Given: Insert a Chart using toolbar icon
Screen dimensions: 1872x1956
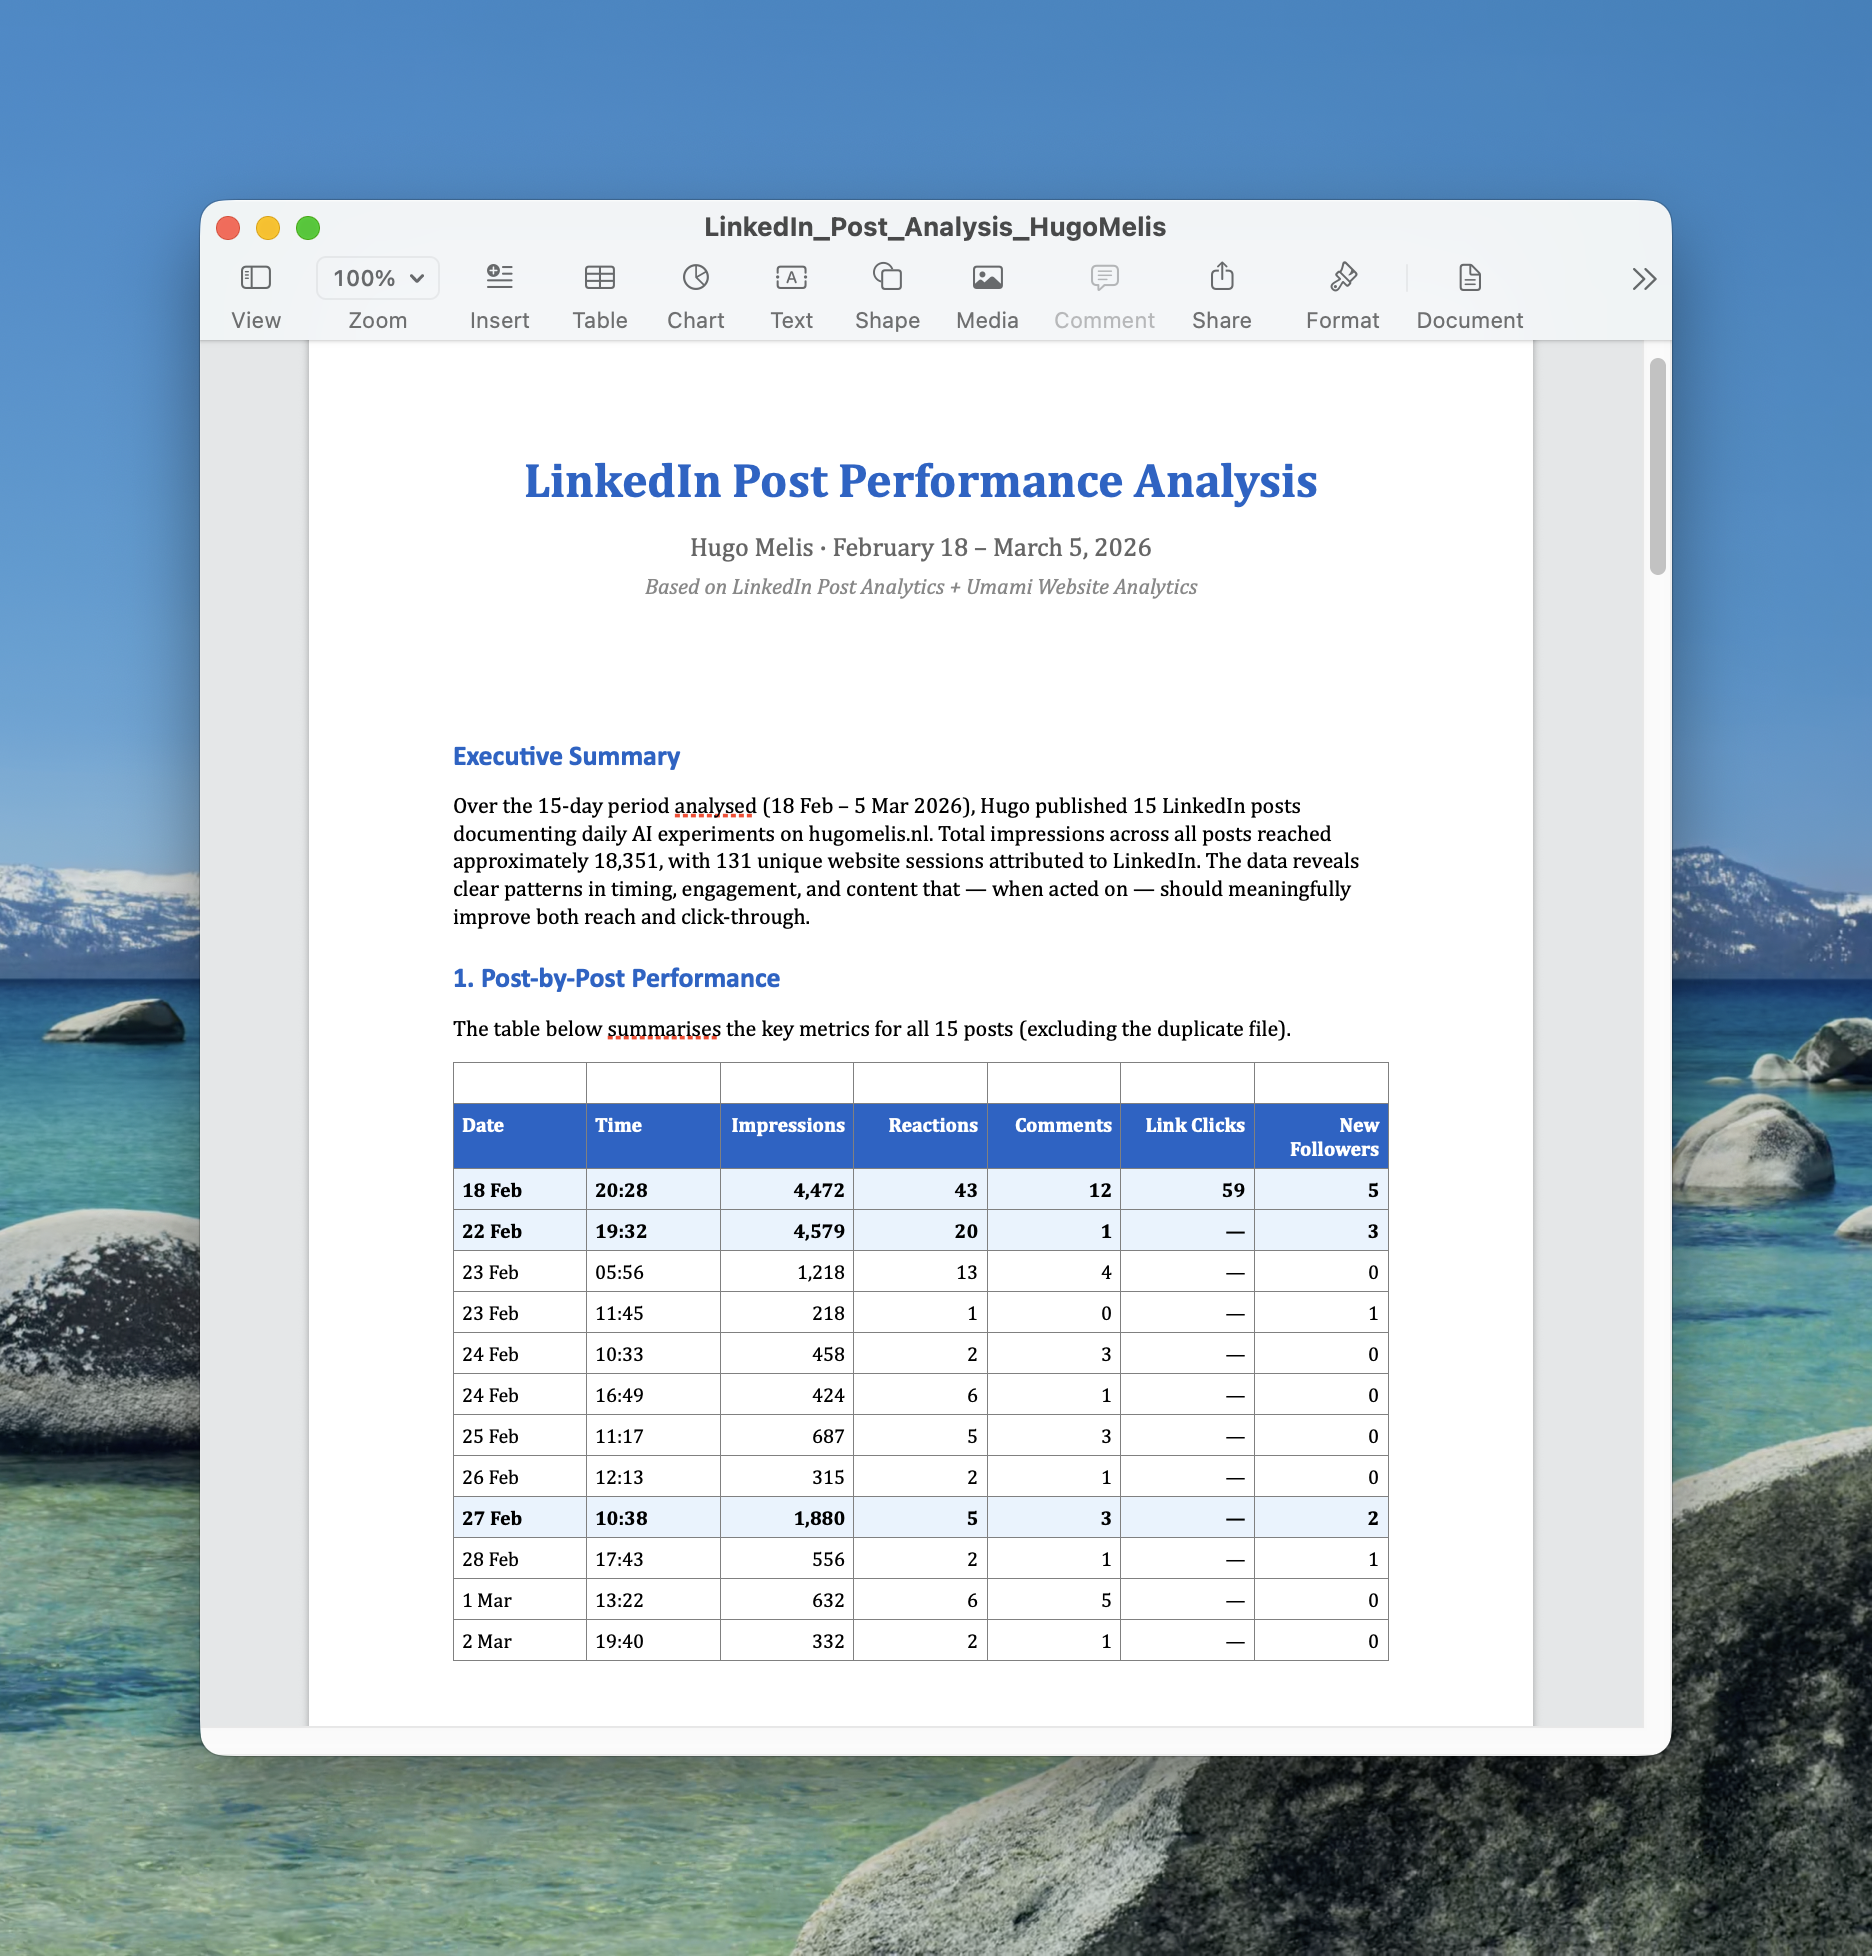Looking at the screenshot, I should pyautogui.click(x=696, y=278).
